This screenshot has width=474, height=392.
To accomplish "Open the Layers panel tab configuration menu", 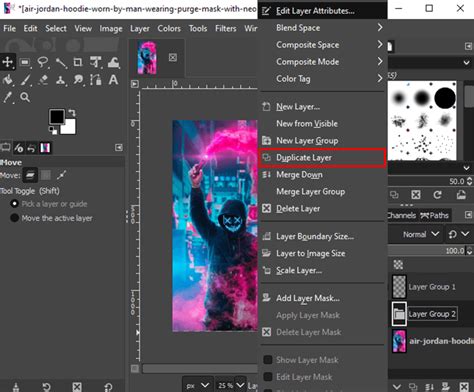I will click(x=468, y=215).
